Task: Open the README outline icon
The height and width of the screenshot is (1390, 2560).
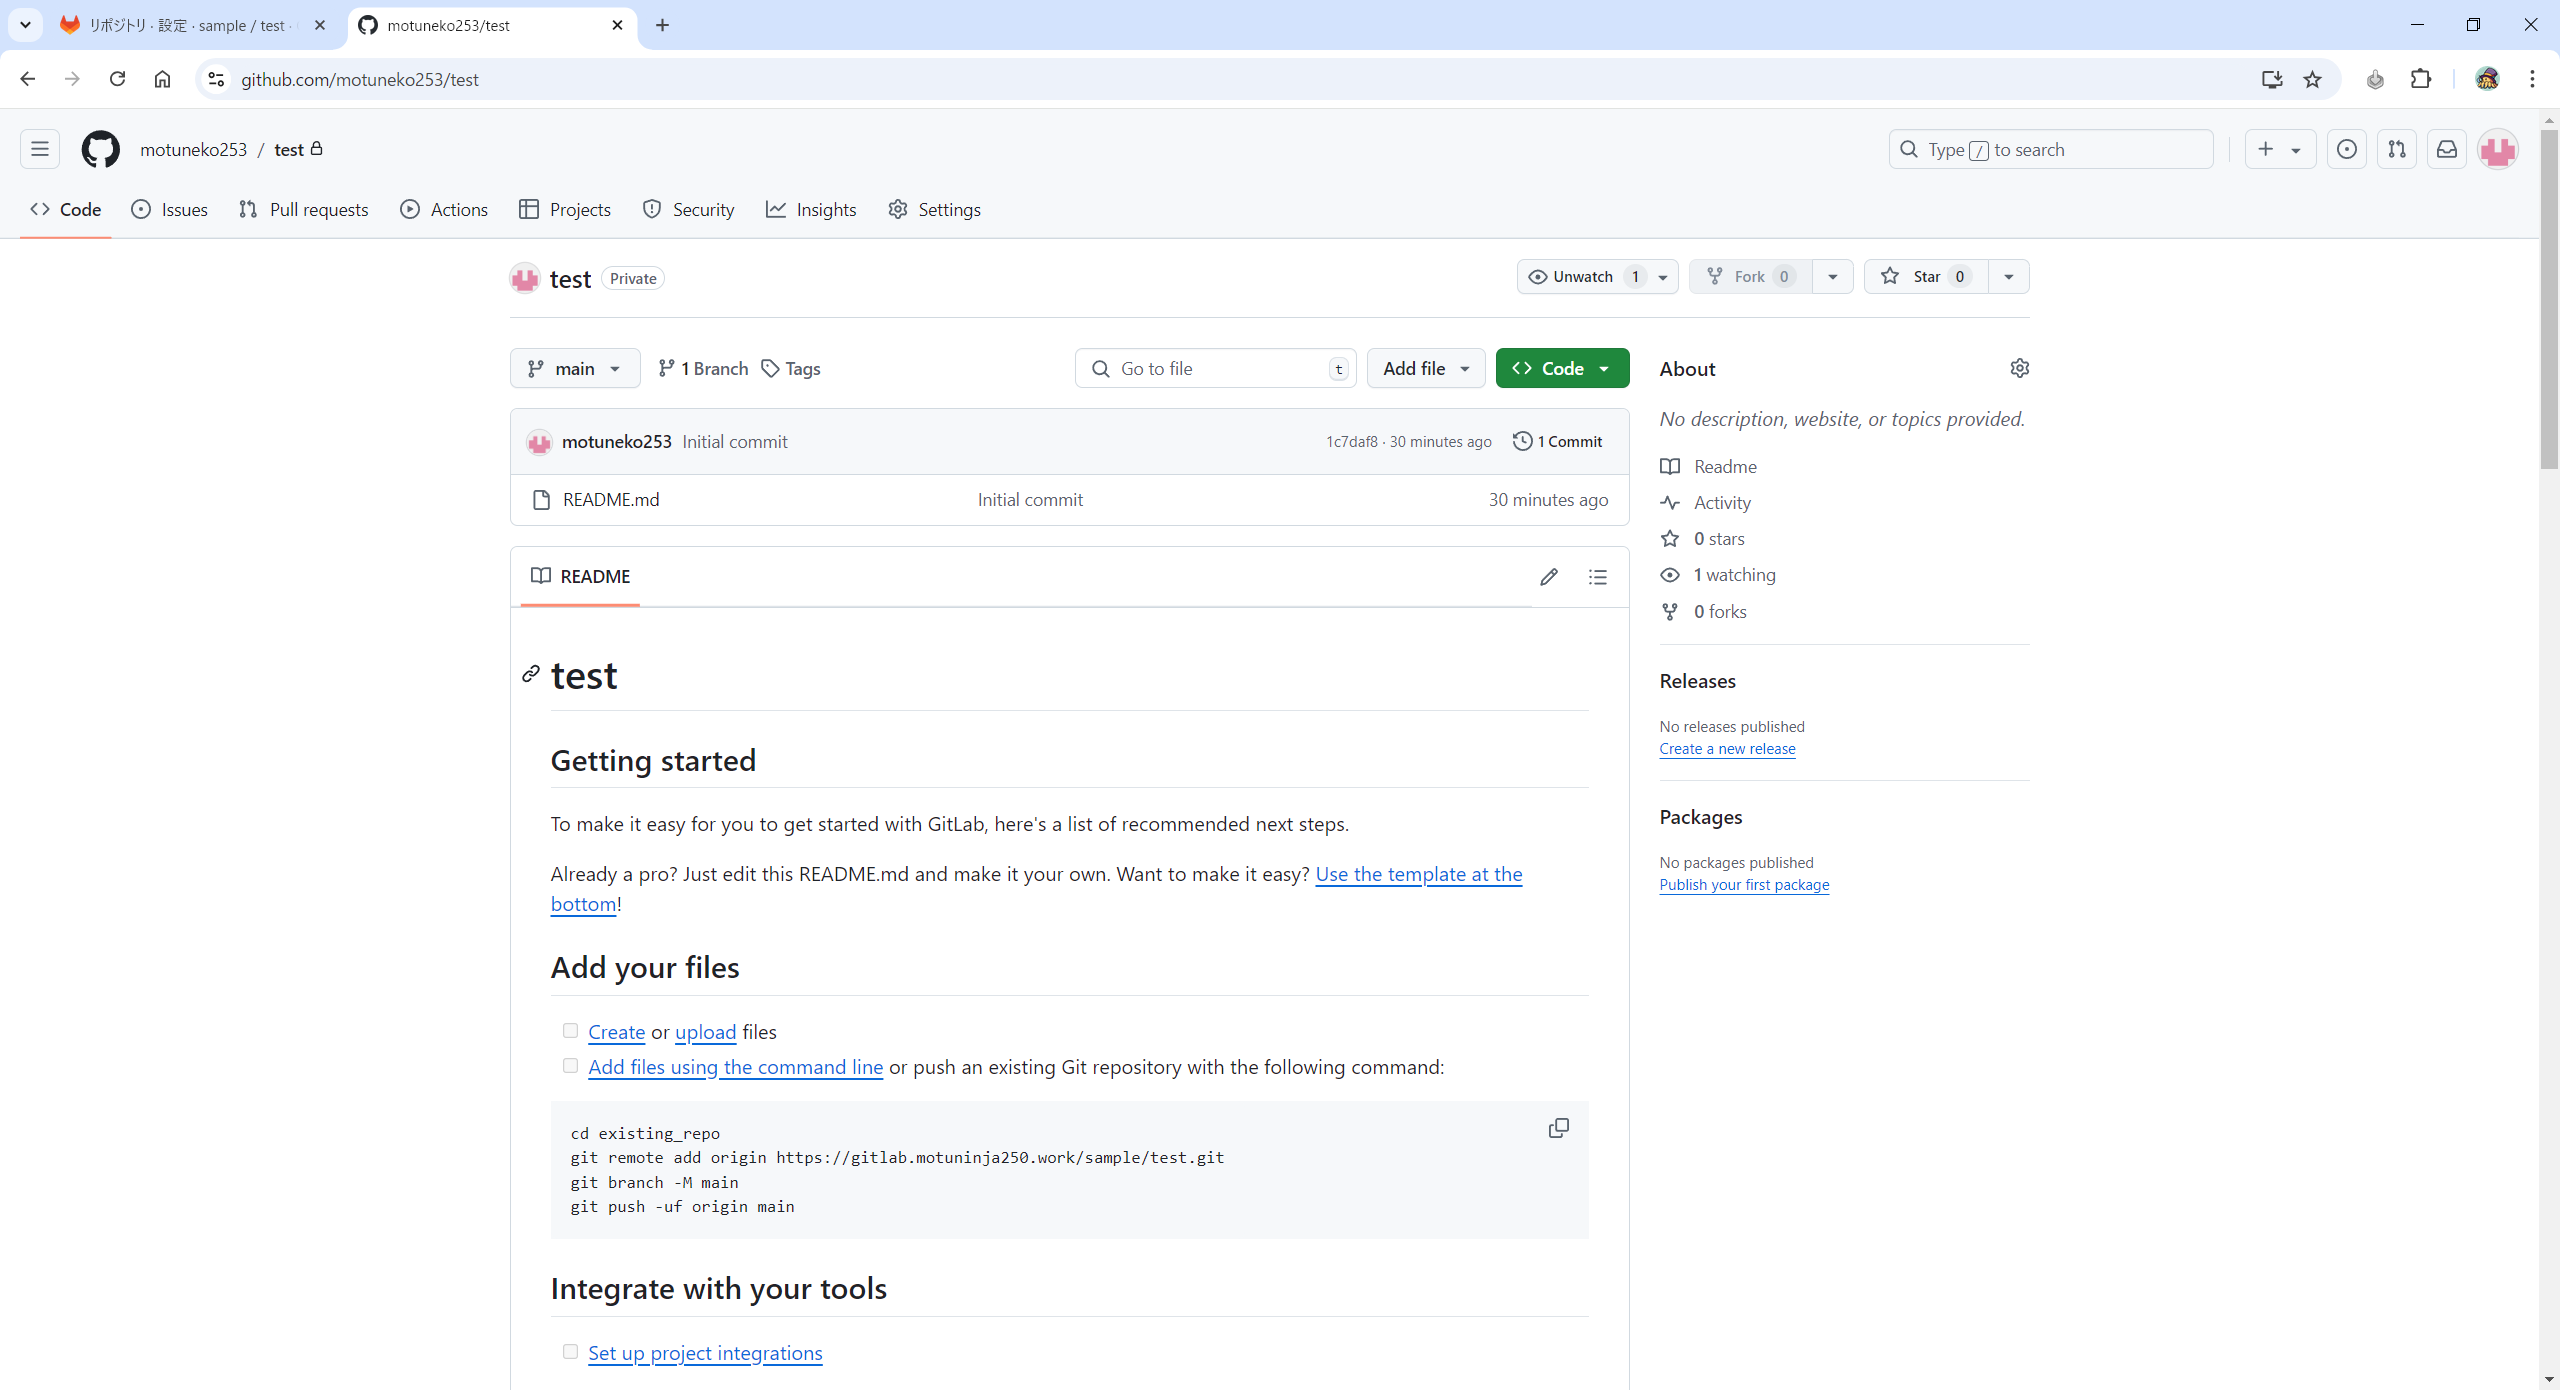Action: [1597, 577]
